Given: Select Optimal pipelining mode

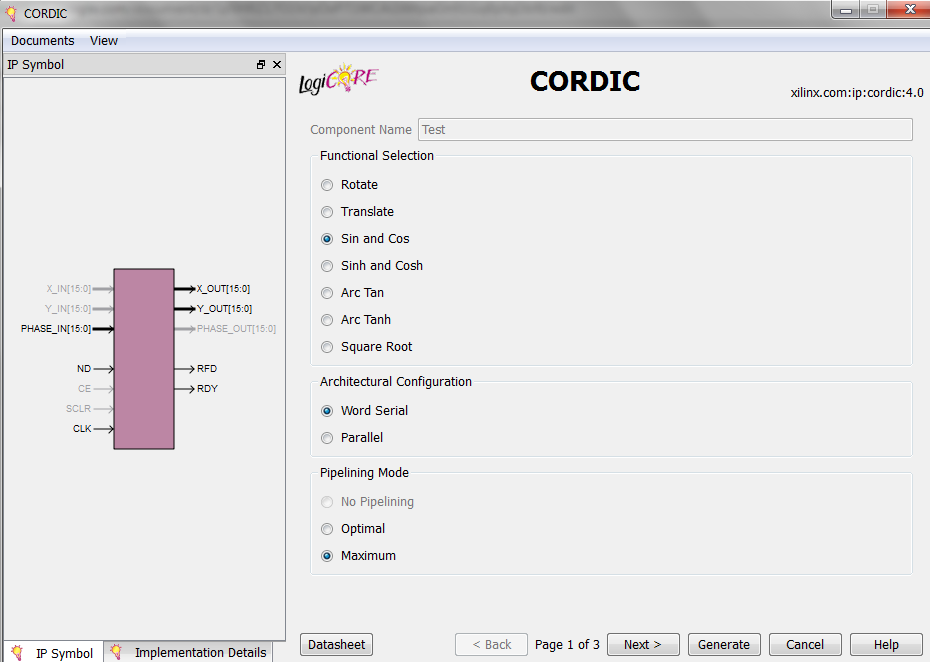Looking at the screenshot, I should (327, 529).
